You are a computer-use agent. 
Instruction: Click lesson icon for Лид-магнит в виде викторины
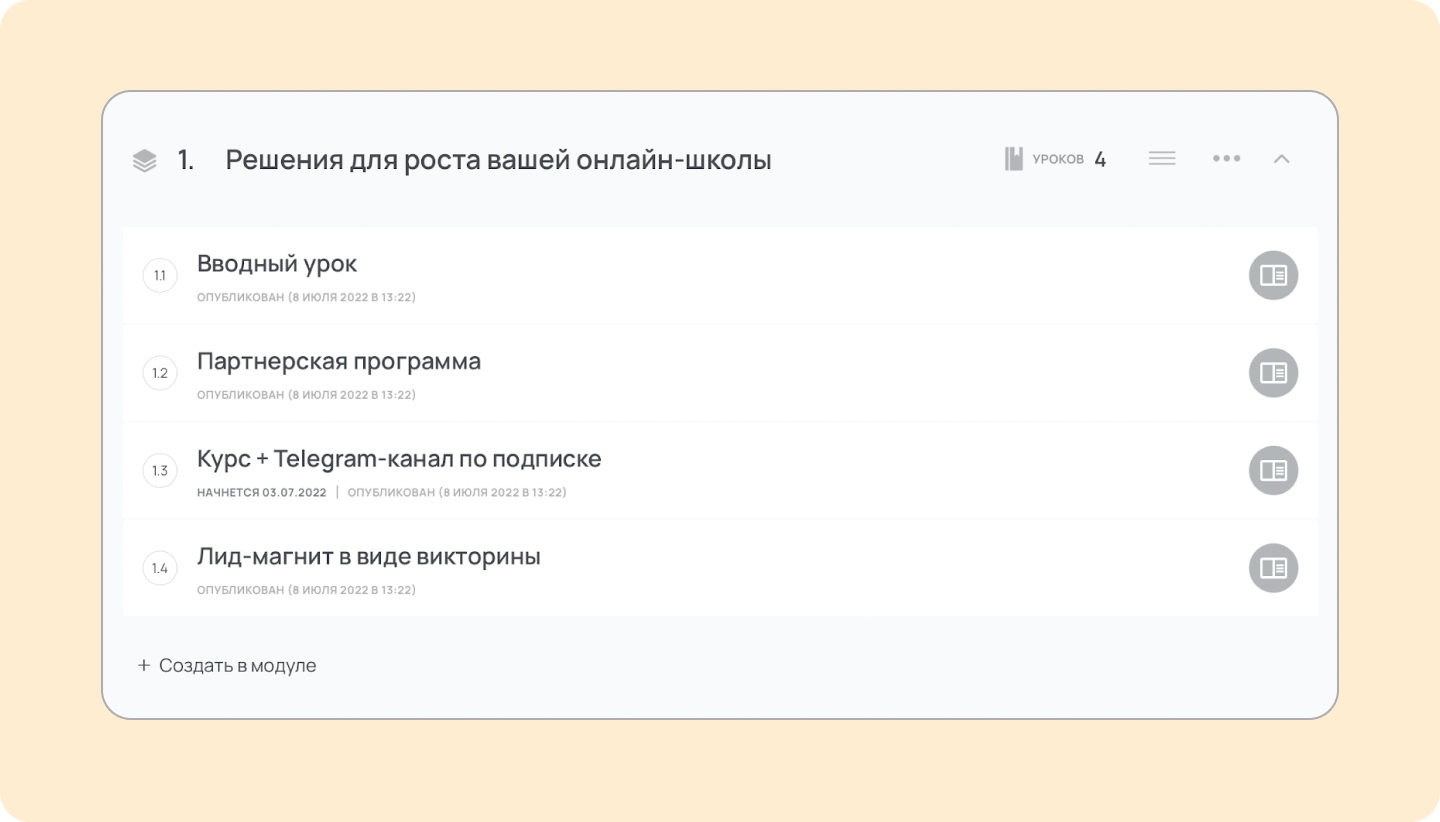point(1273,568)
